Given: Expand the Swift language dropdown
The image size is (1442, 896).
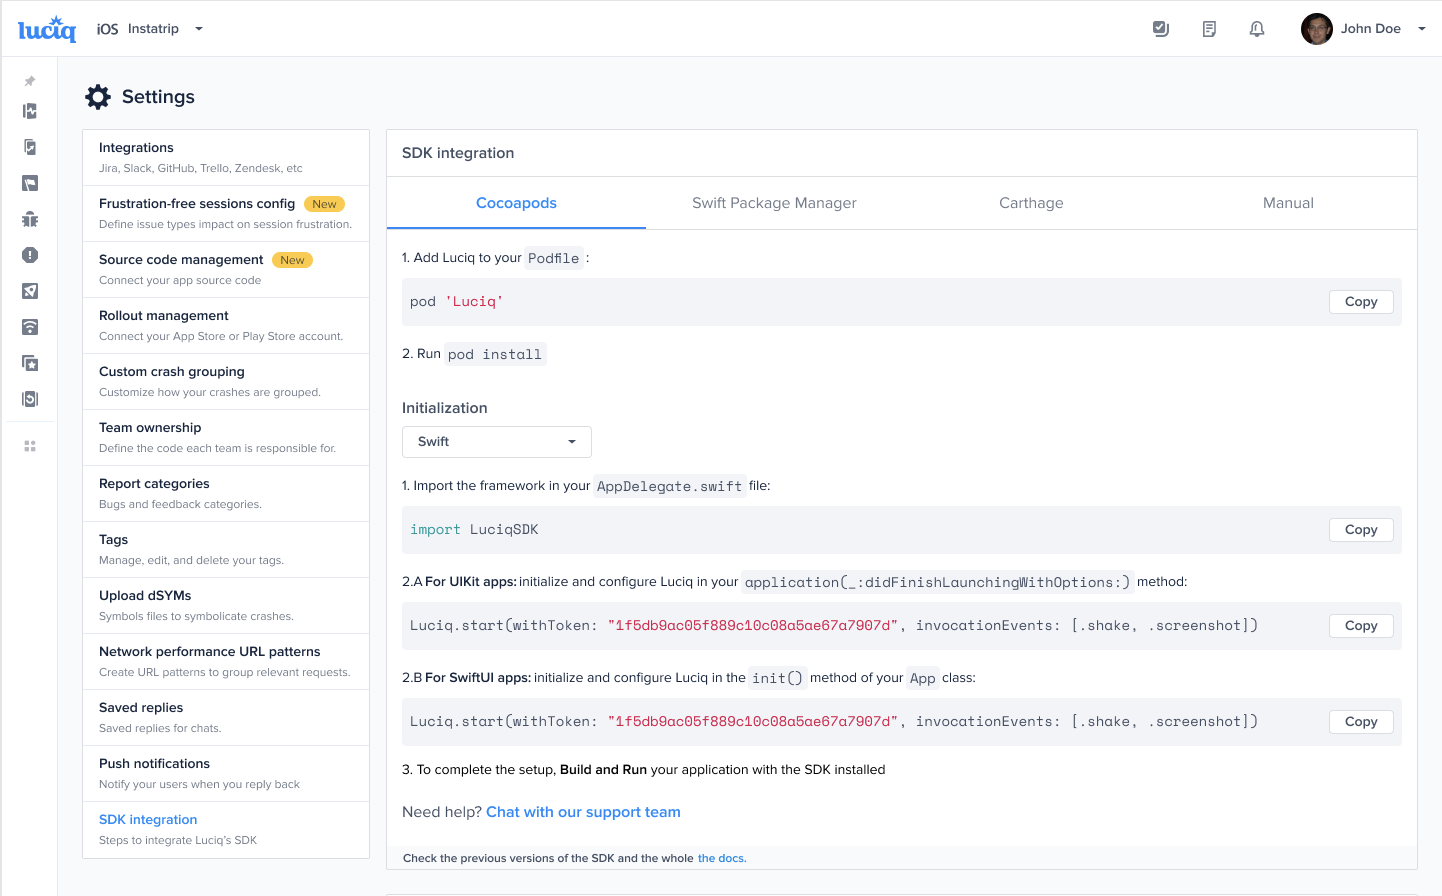Looking at the screenshot, I should (x=496, y=442).
